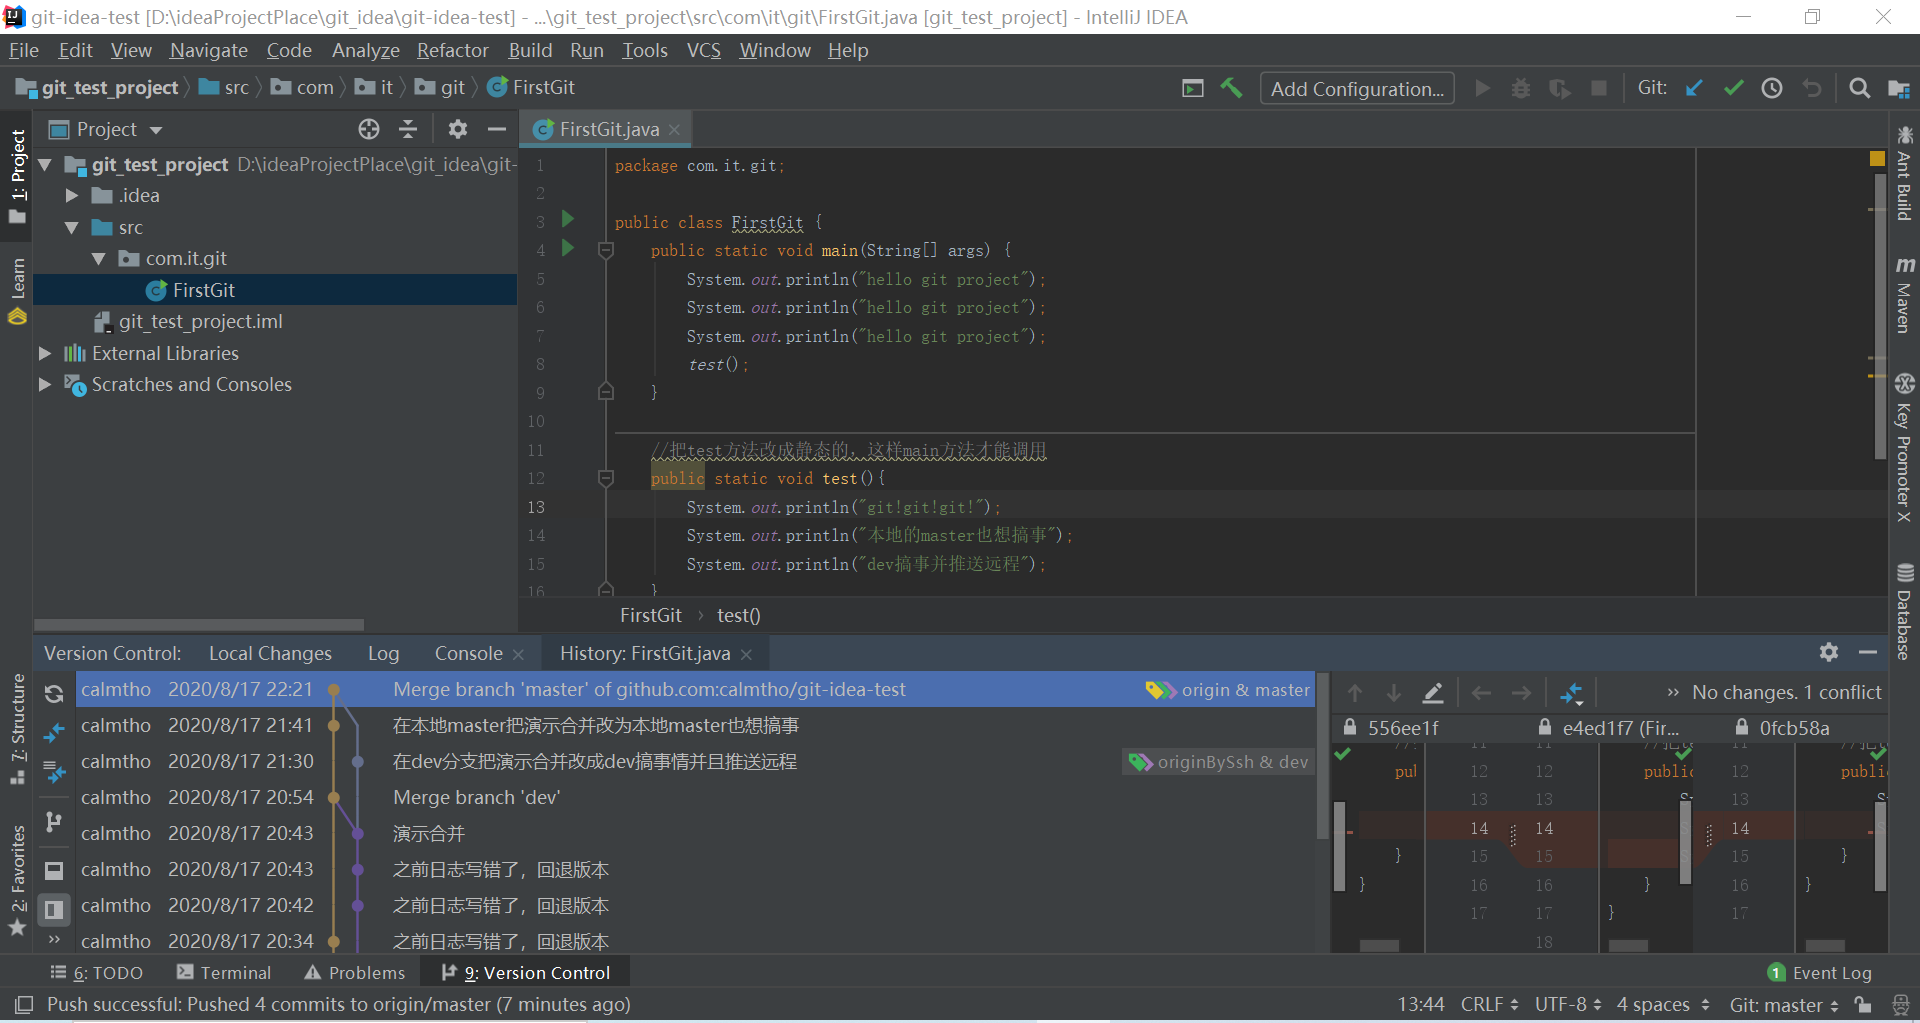Open the Terminal tool window

[x=223, y=973]
